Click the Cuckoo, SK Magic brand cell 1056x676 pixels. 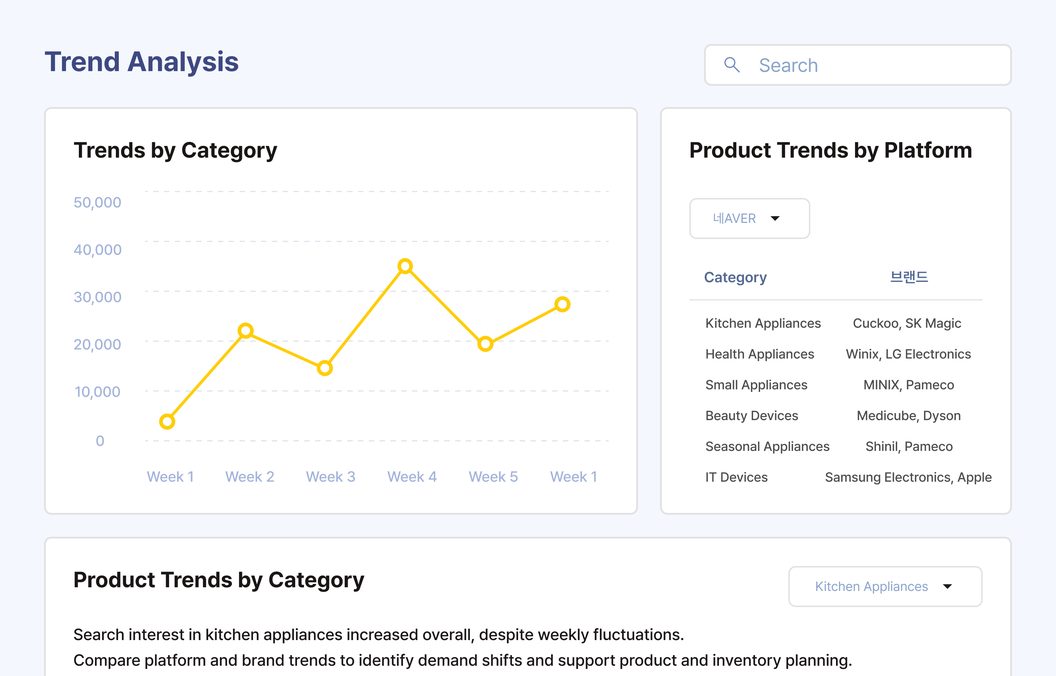906,323
